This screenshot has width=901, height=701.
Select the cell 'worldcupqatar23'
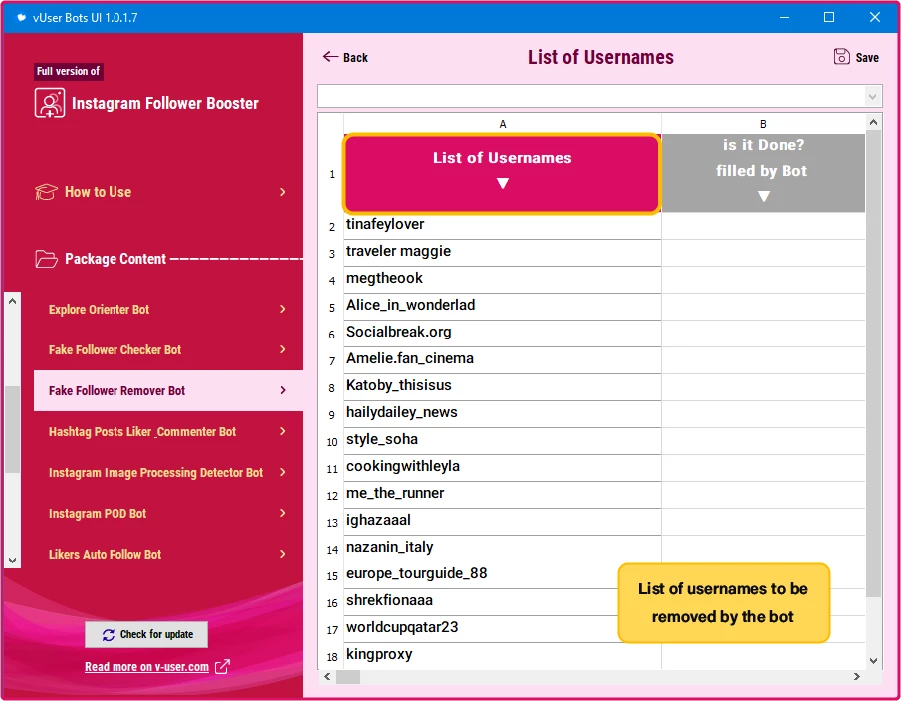point(480,629)
